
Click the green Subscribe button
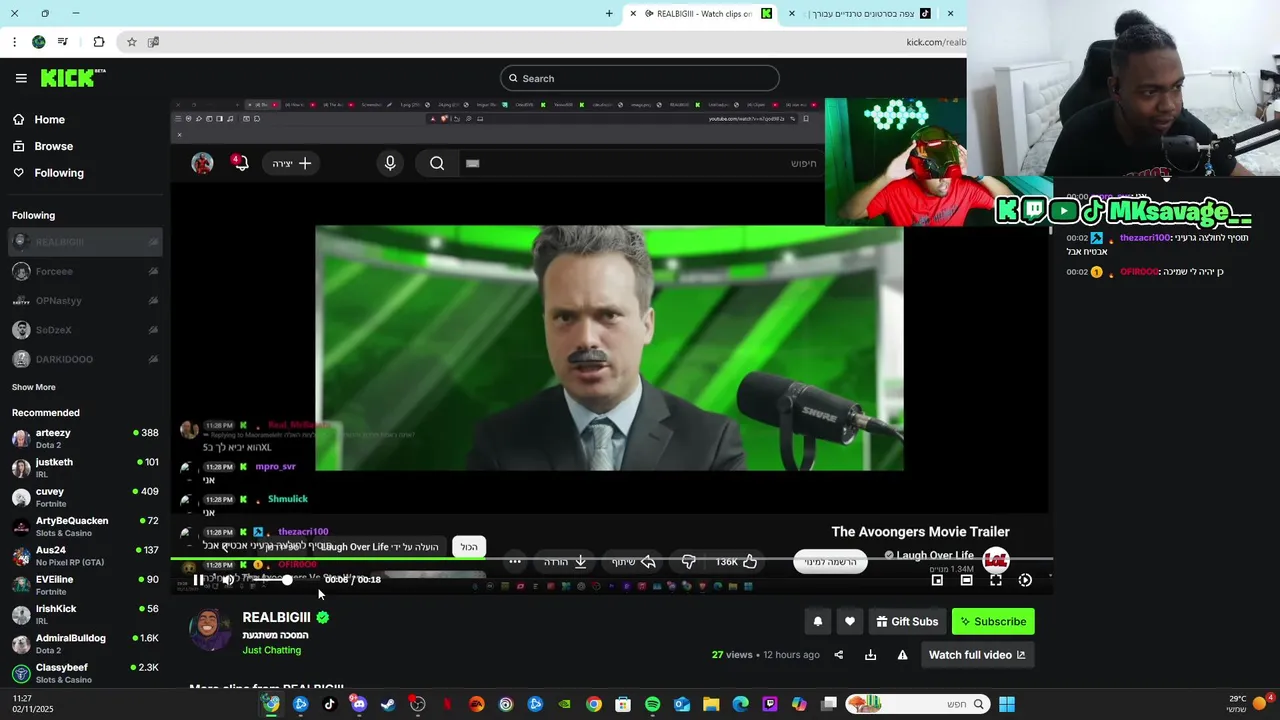pos(993,622)
